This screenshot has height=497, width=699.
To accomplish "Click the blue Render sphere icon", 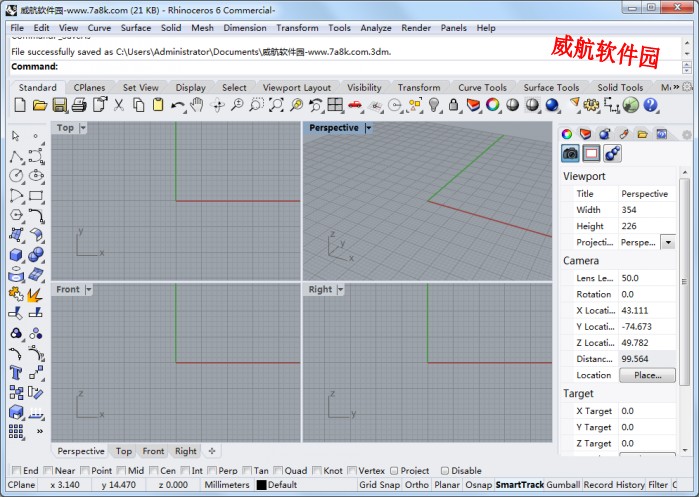I will point(552,105).
